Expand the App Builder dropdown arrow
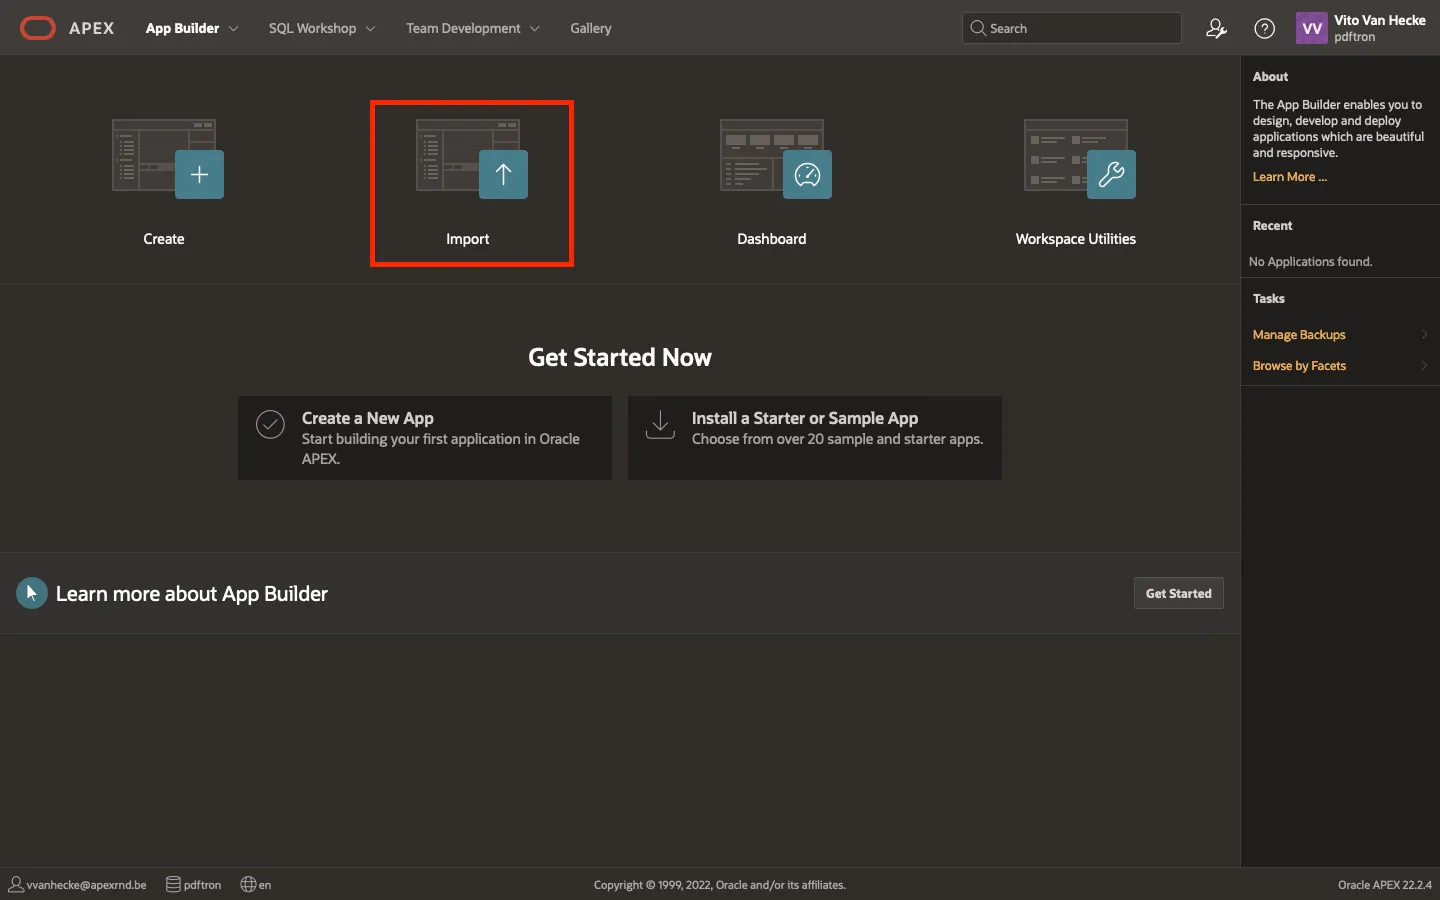The image size is (1440, 900). click(x=234, y=29)
